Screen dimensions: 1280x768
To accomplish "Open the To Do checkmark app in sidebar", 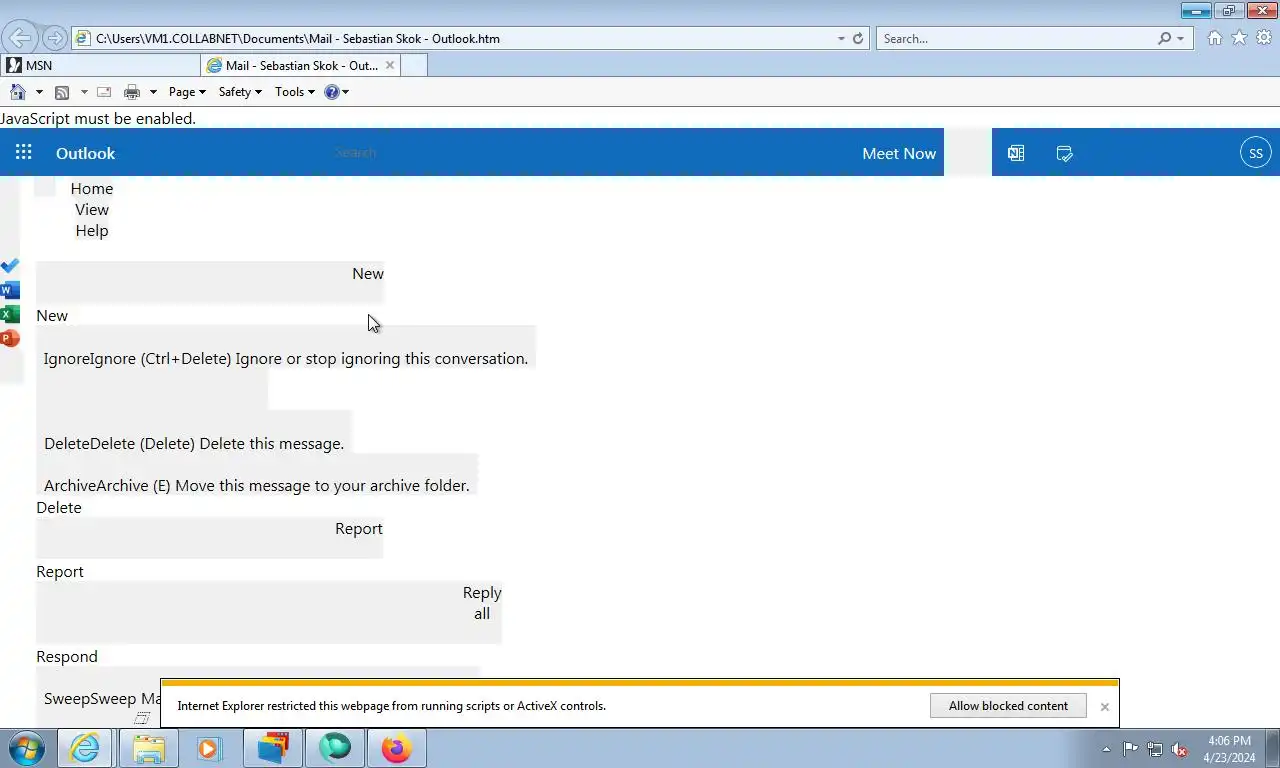I will point(10,266).
